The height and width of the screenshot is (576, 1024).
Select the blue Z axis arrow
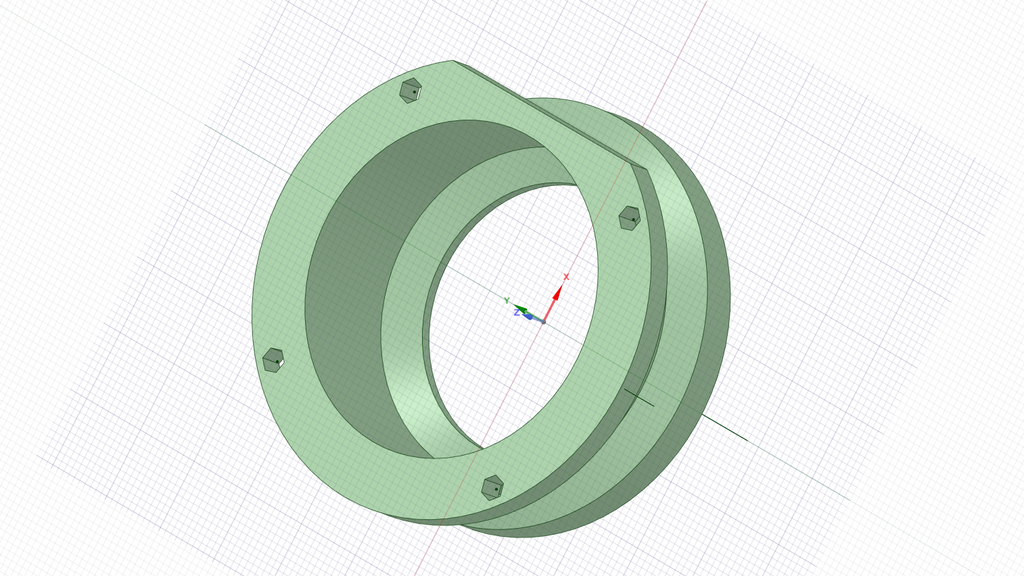click(x=530, y=317)
